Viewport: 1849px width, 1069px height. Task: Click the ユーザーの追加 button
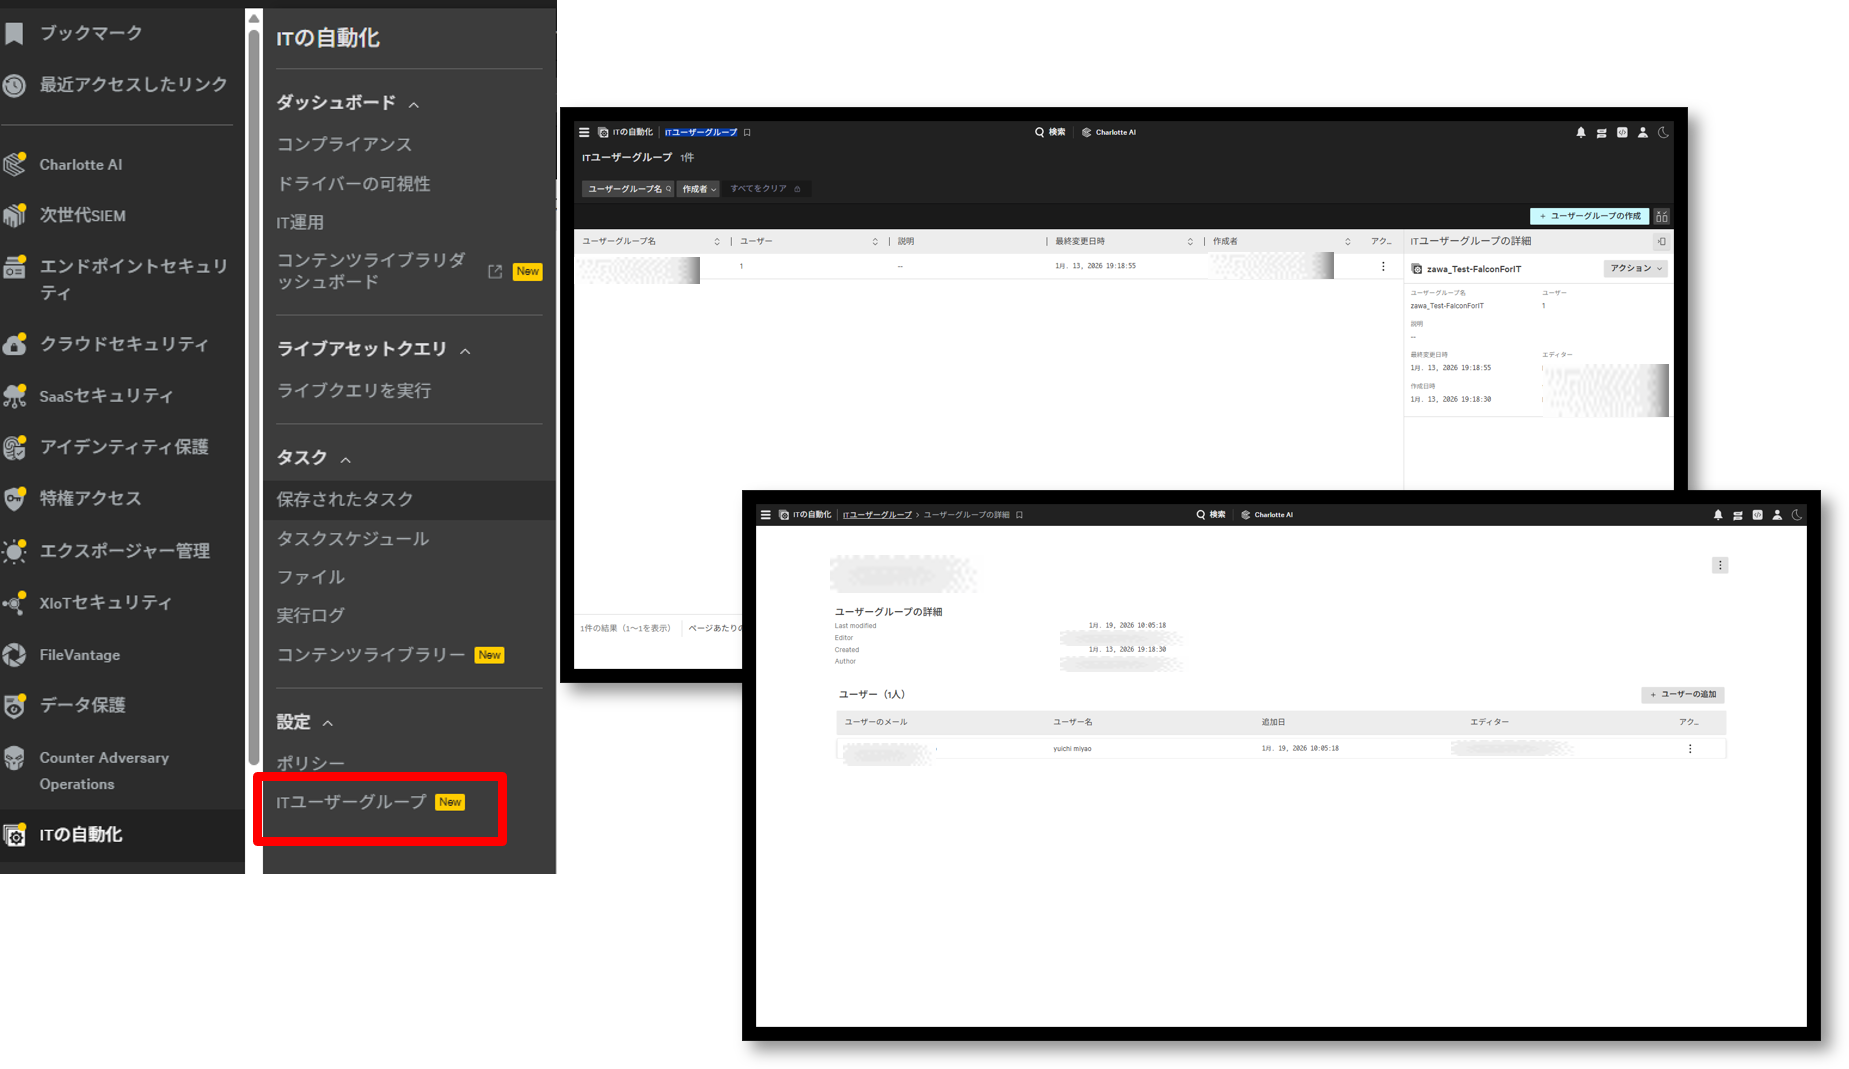1682,695
